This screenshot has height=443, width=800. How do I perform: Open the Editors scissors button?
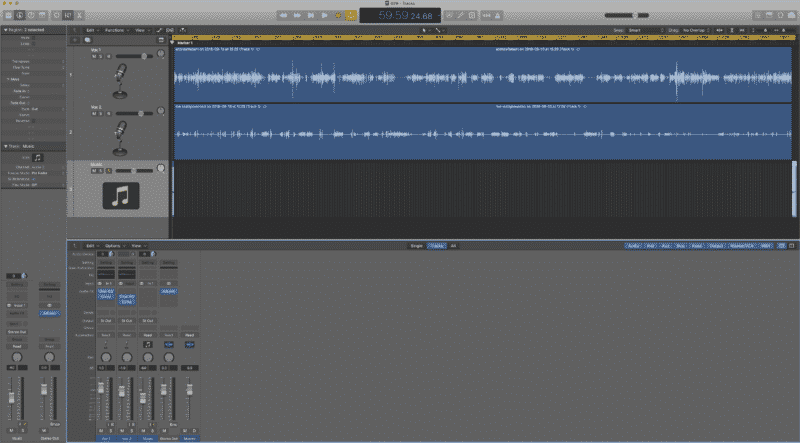click(79, 15)
